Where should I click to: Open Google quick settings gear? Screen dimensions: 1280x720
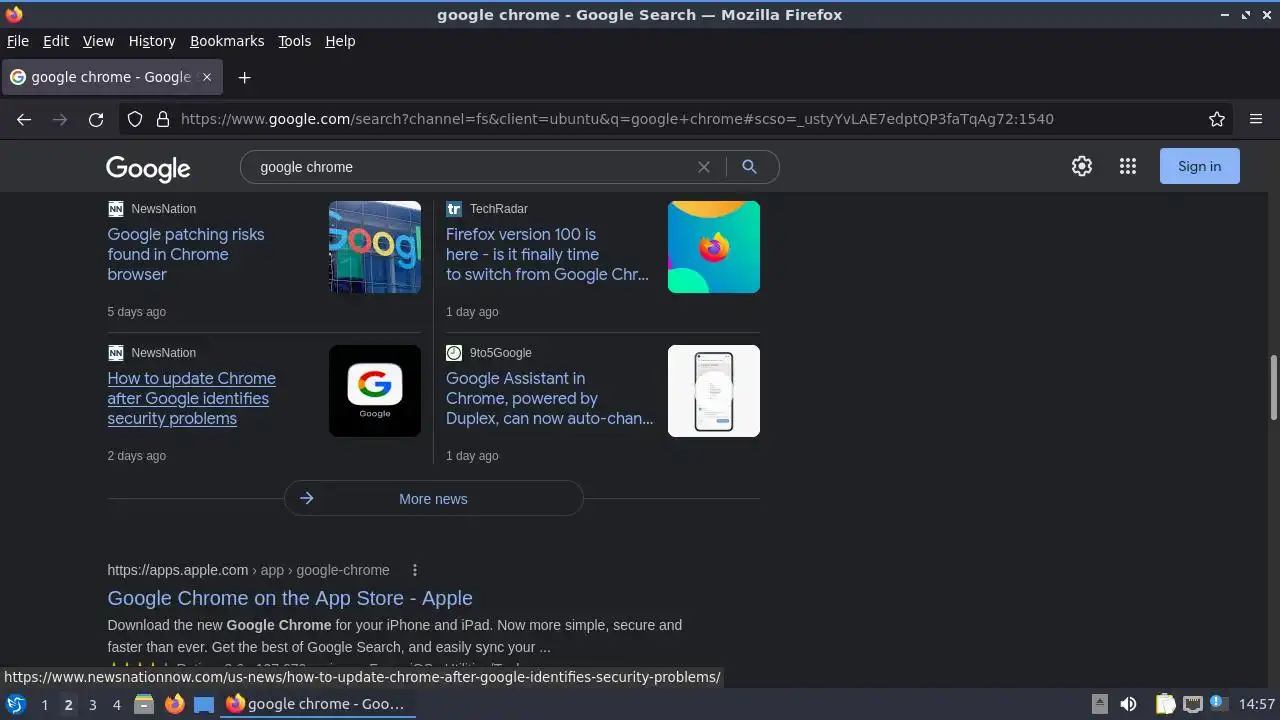point(1082,166)
